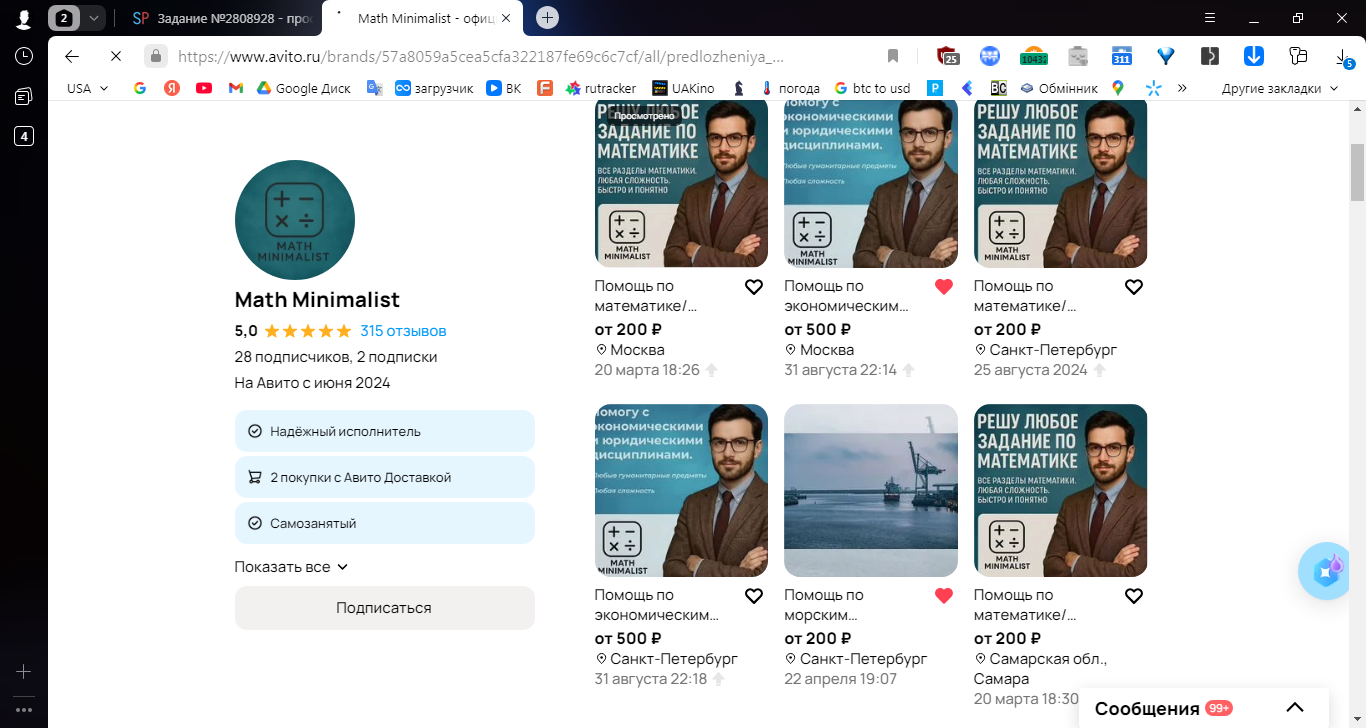Unlike the Moscow economics help listing

[944, 287]
